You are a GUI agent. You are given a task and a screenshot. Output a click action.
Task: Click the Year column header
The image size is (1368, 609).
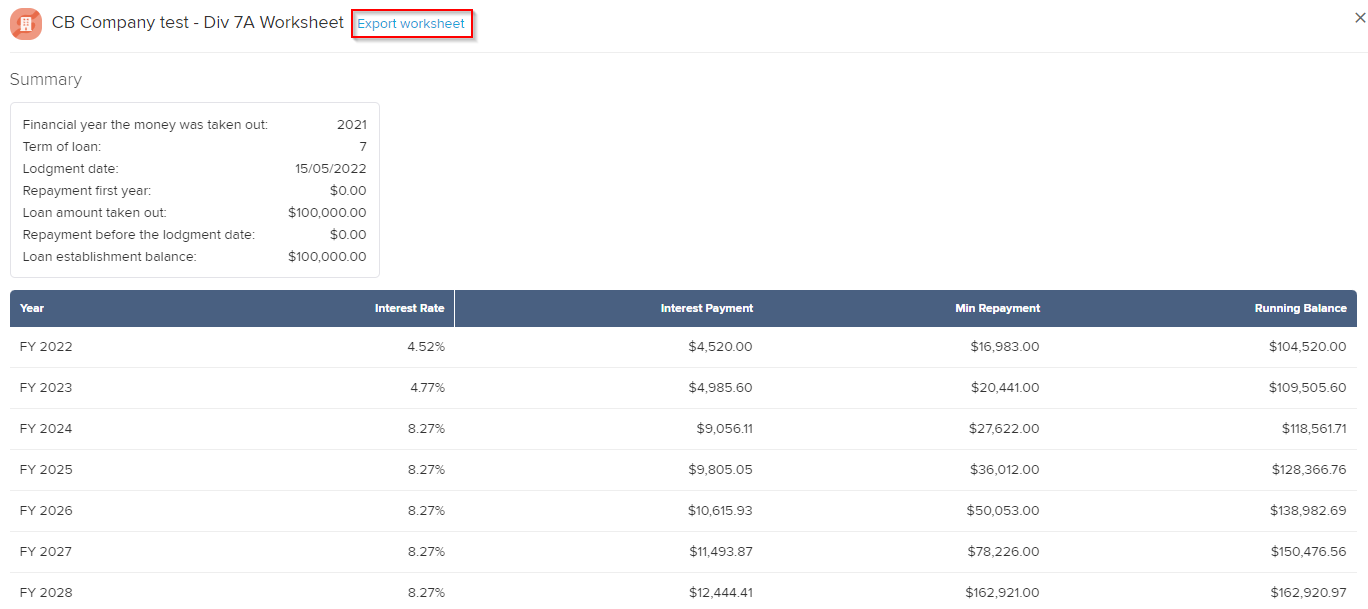pos(32,308)
